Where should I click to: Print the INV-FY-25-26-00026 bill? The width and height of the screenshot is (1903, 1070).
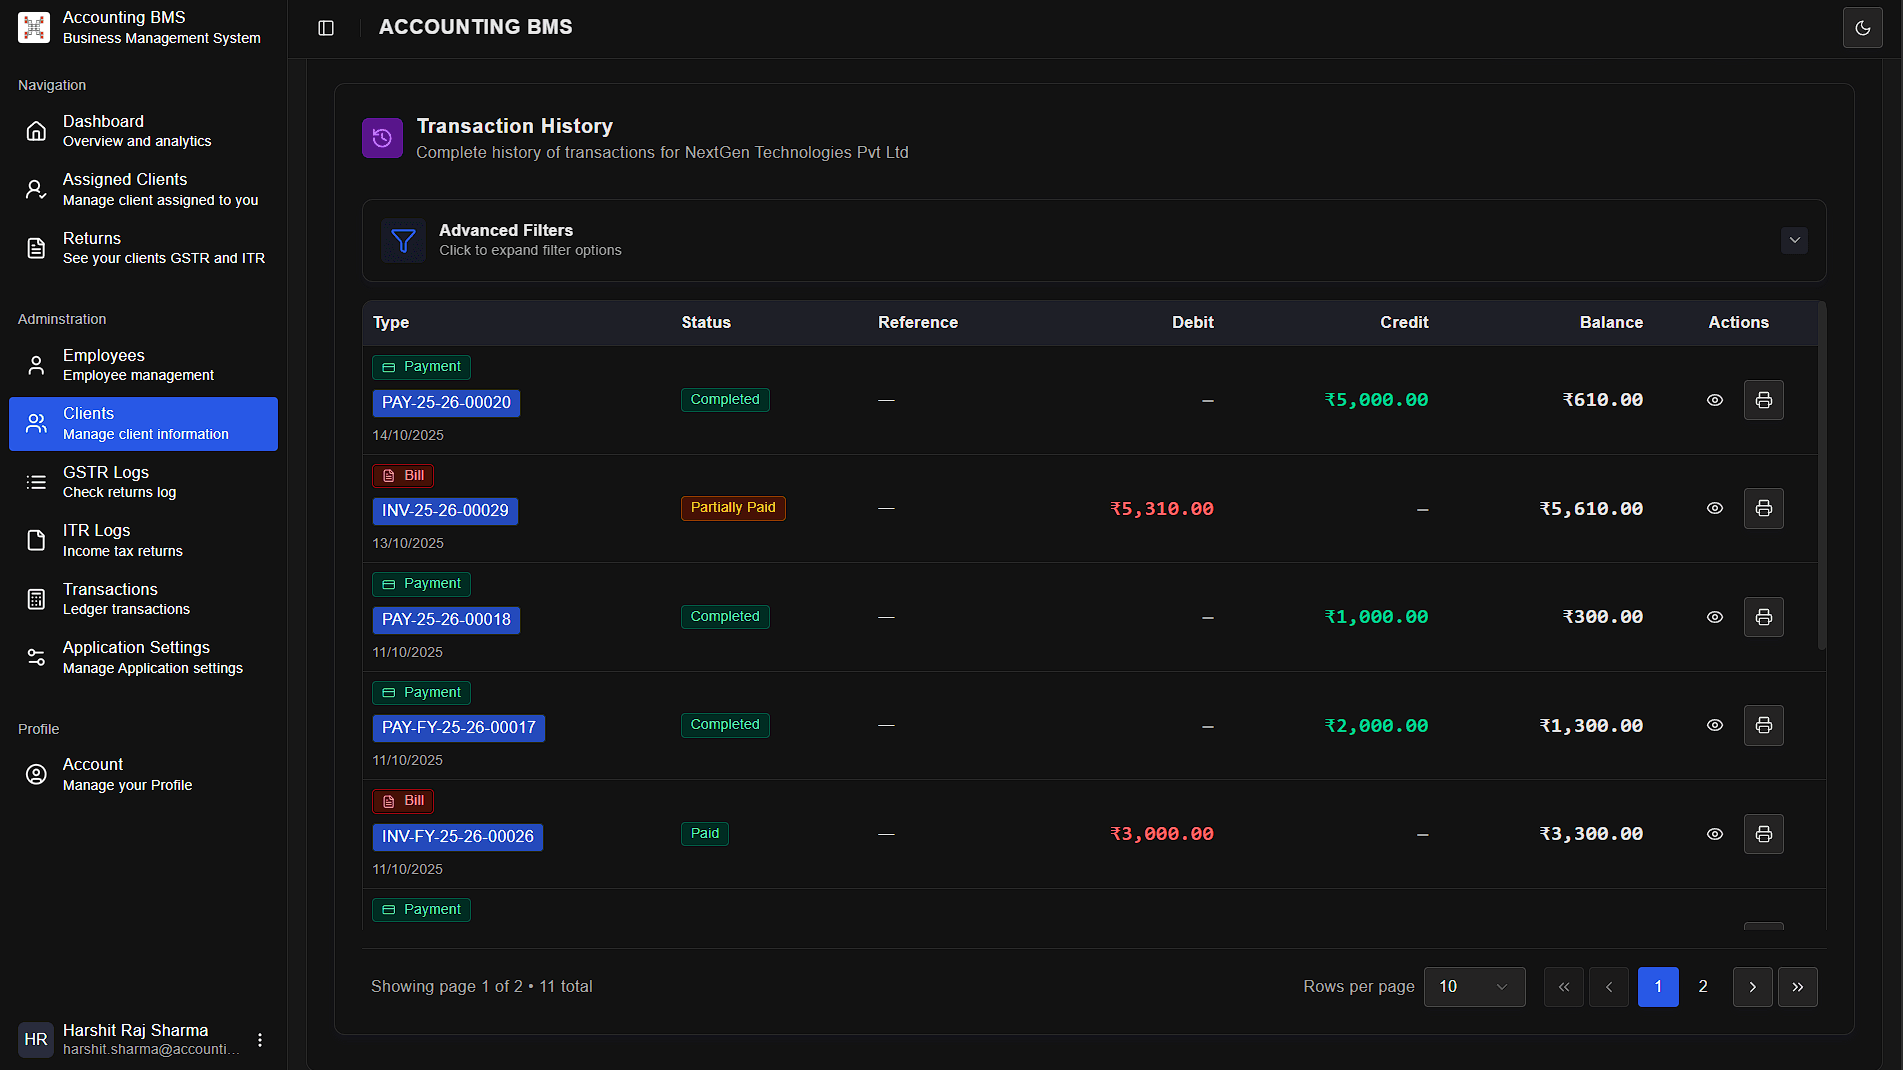tap(1763, 834)
